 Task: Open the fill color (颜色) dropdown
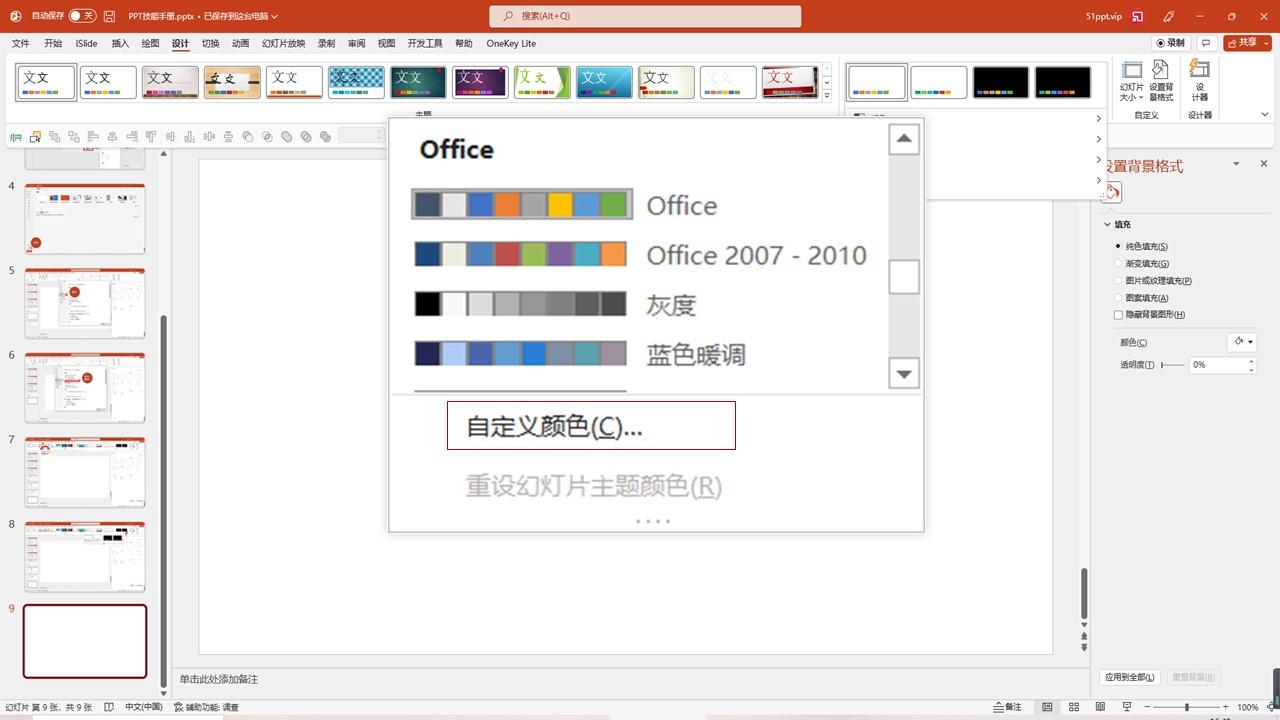(x=1242, y=342)
